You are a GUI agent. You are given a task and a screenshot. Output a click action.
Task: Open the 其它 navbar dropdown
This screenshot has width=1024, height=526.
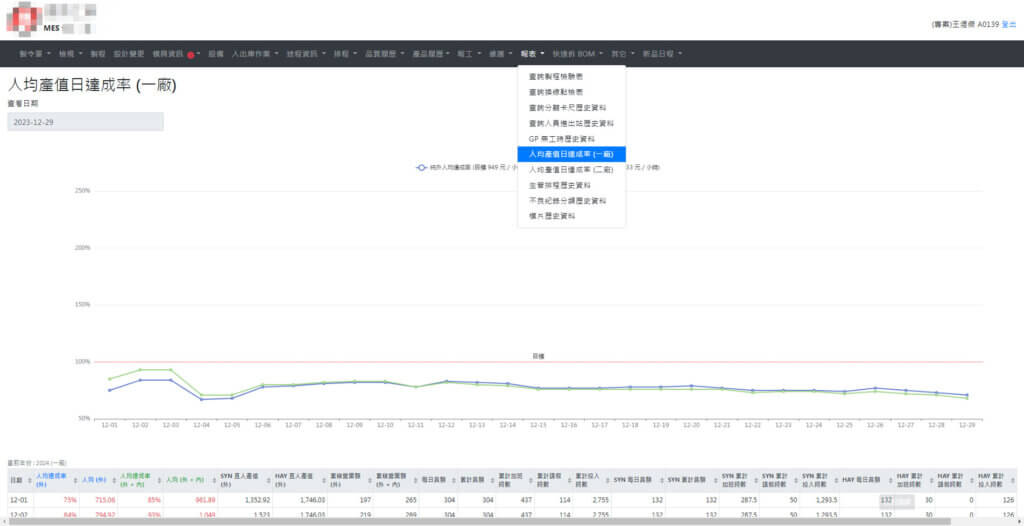(621, 53)
